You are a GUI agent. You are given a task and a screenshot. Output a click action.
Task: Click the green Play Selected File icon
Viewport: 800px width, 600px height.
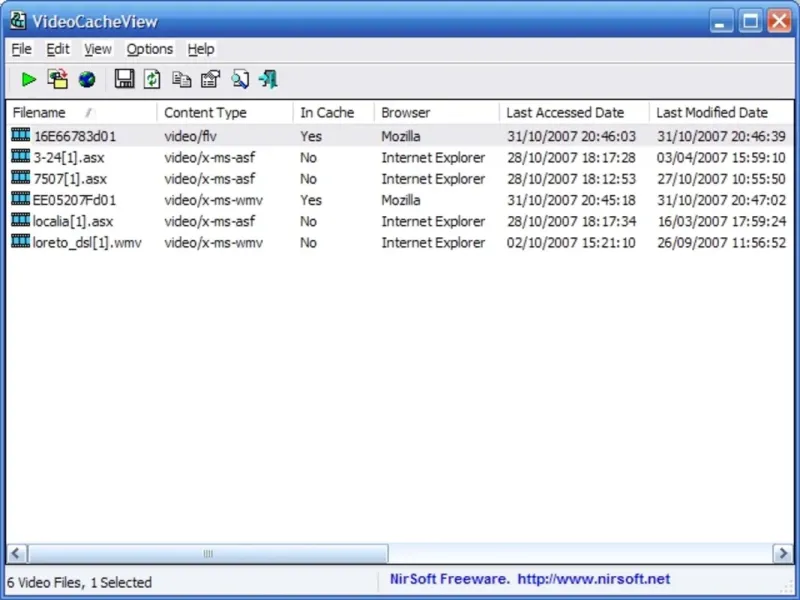coord(29,80)
